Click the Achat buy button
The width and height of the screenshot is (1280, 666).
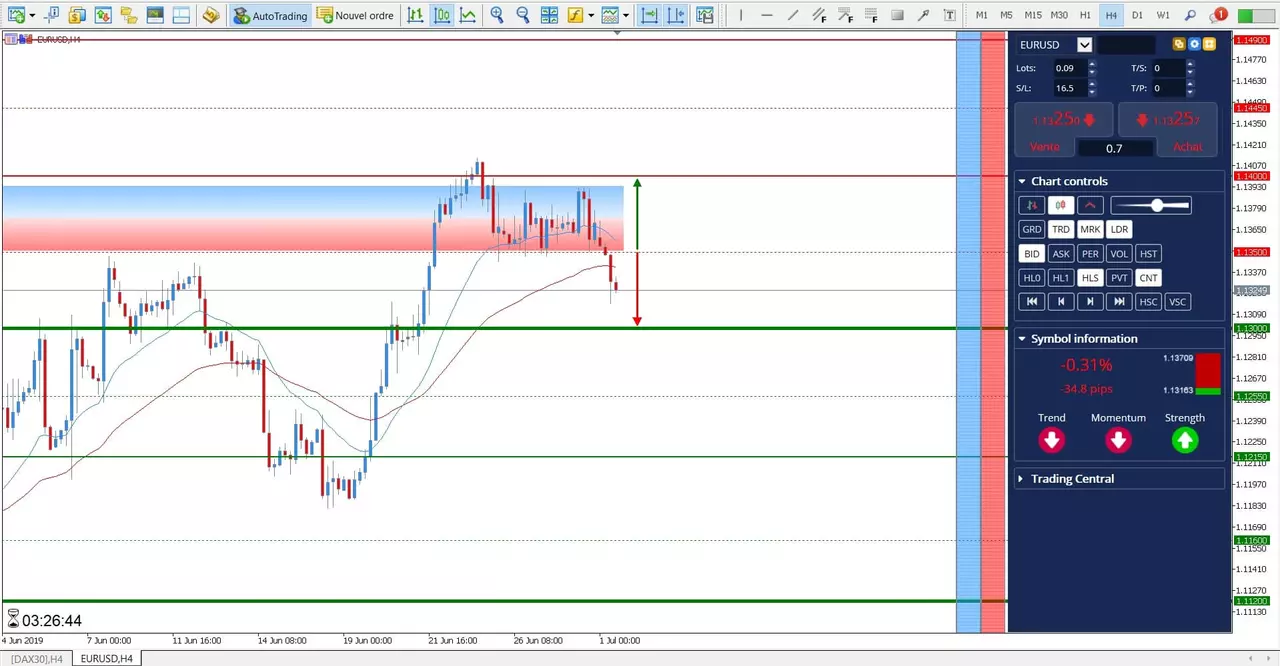click(1187, 147)
